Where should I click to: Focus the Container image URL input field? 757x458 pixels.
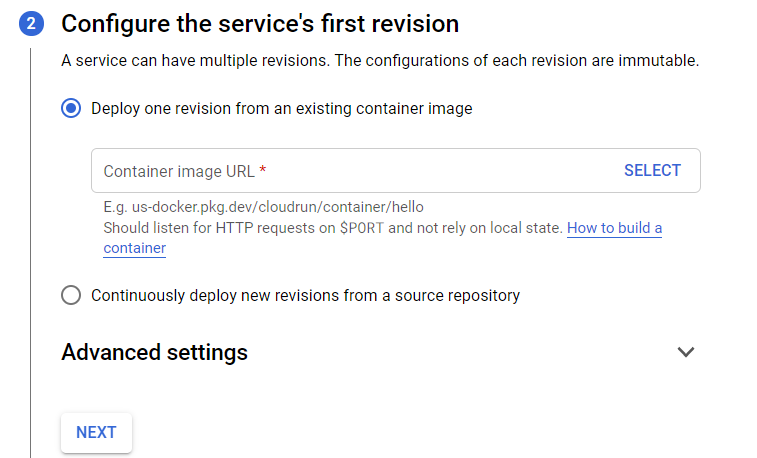[x=350, y=171]
